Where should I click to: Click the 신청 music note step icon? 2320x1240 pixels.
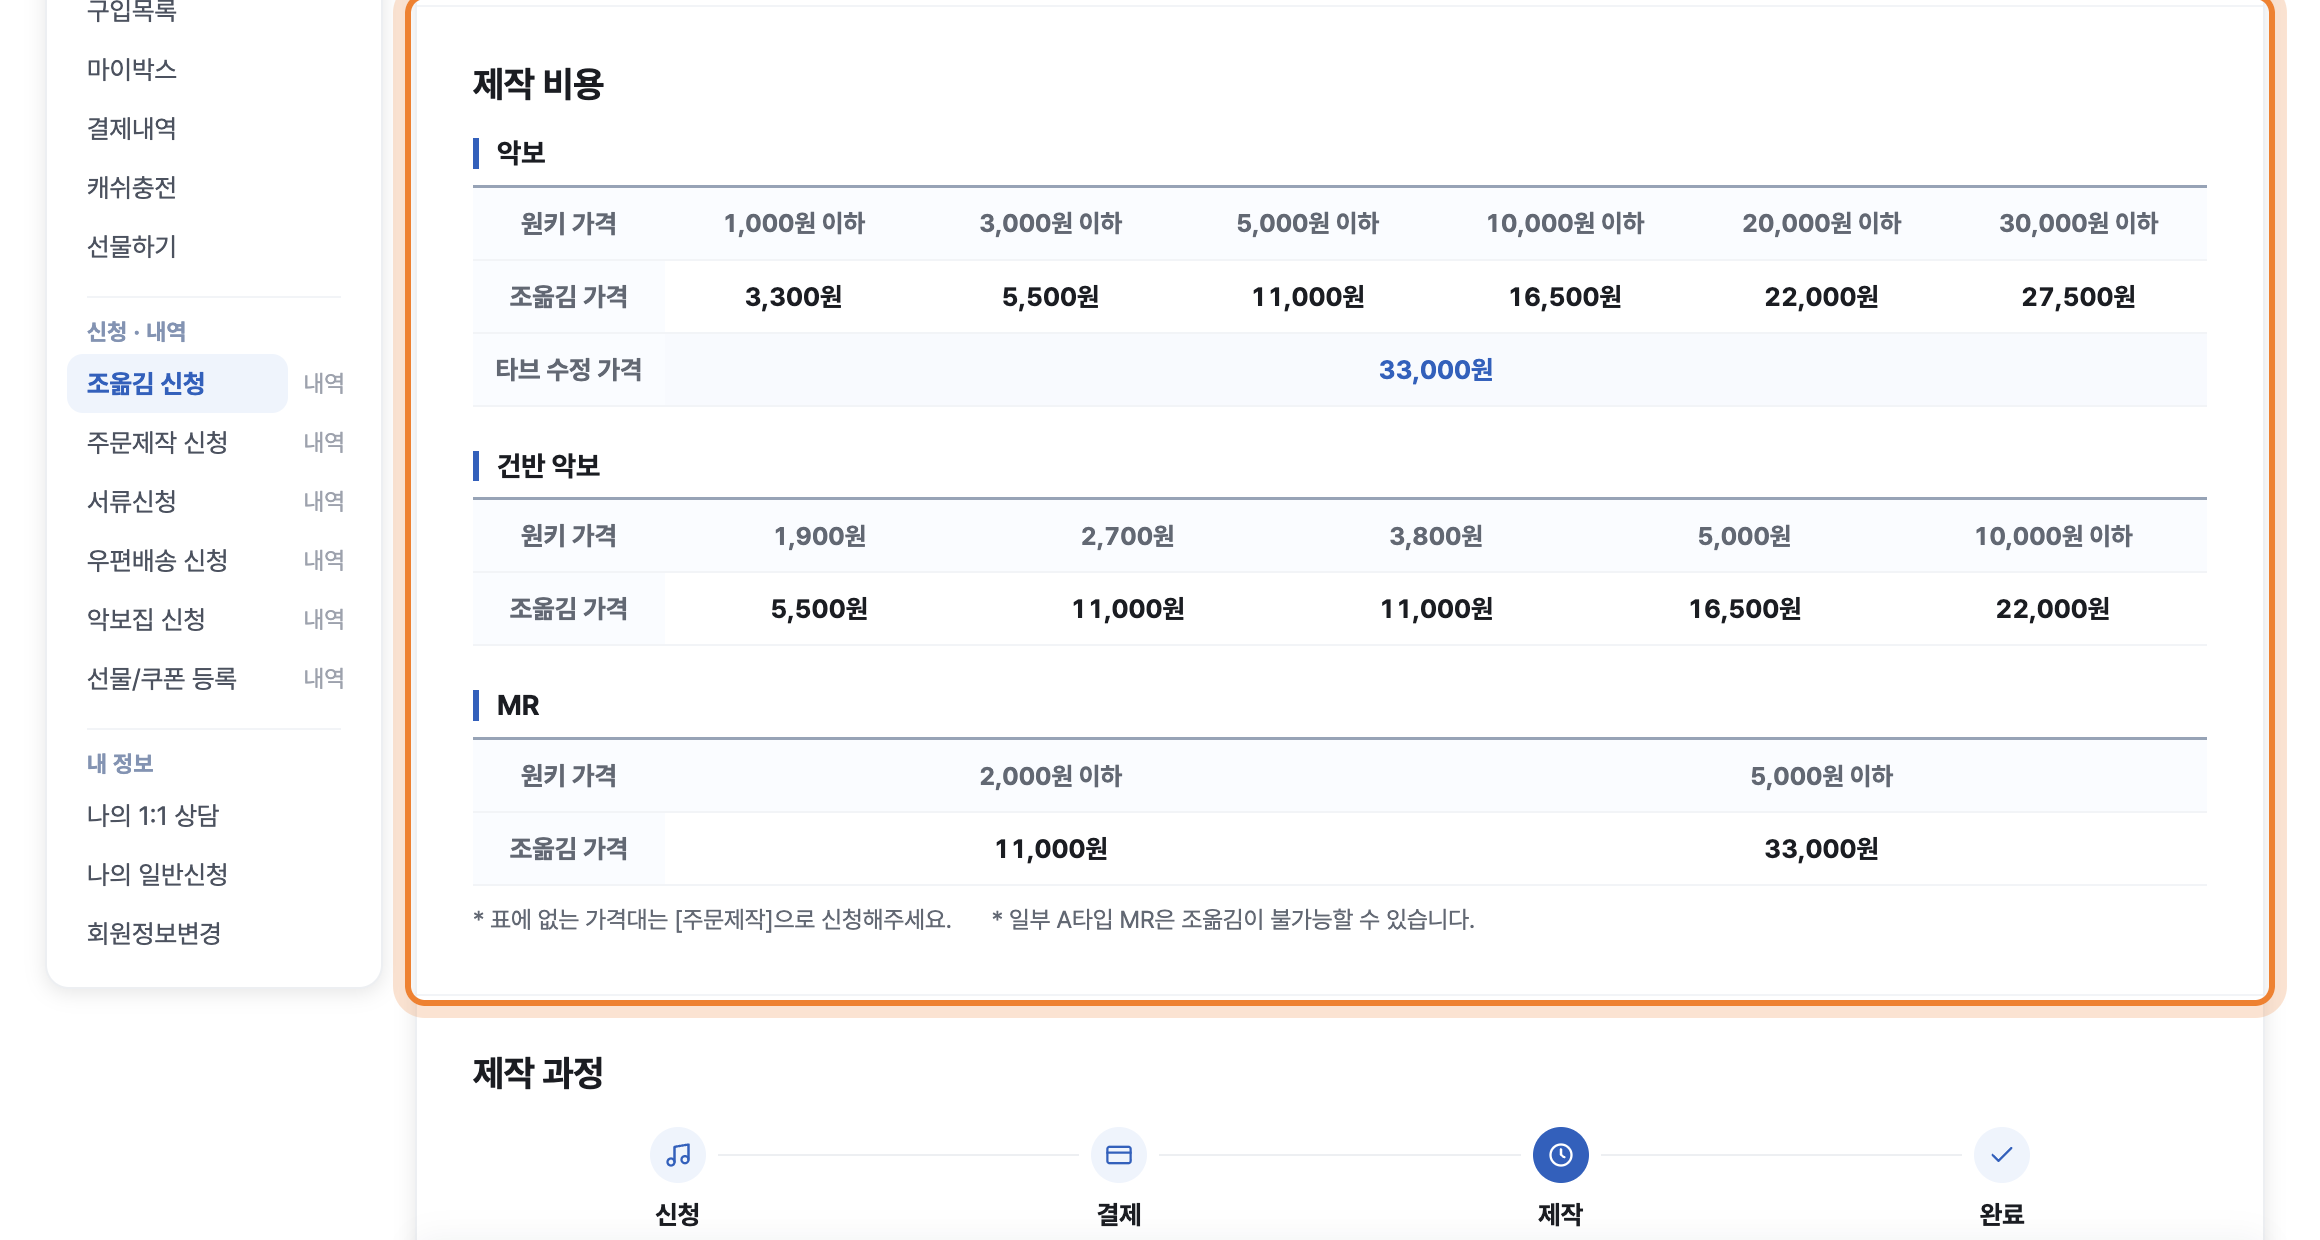pos(678,1155)
